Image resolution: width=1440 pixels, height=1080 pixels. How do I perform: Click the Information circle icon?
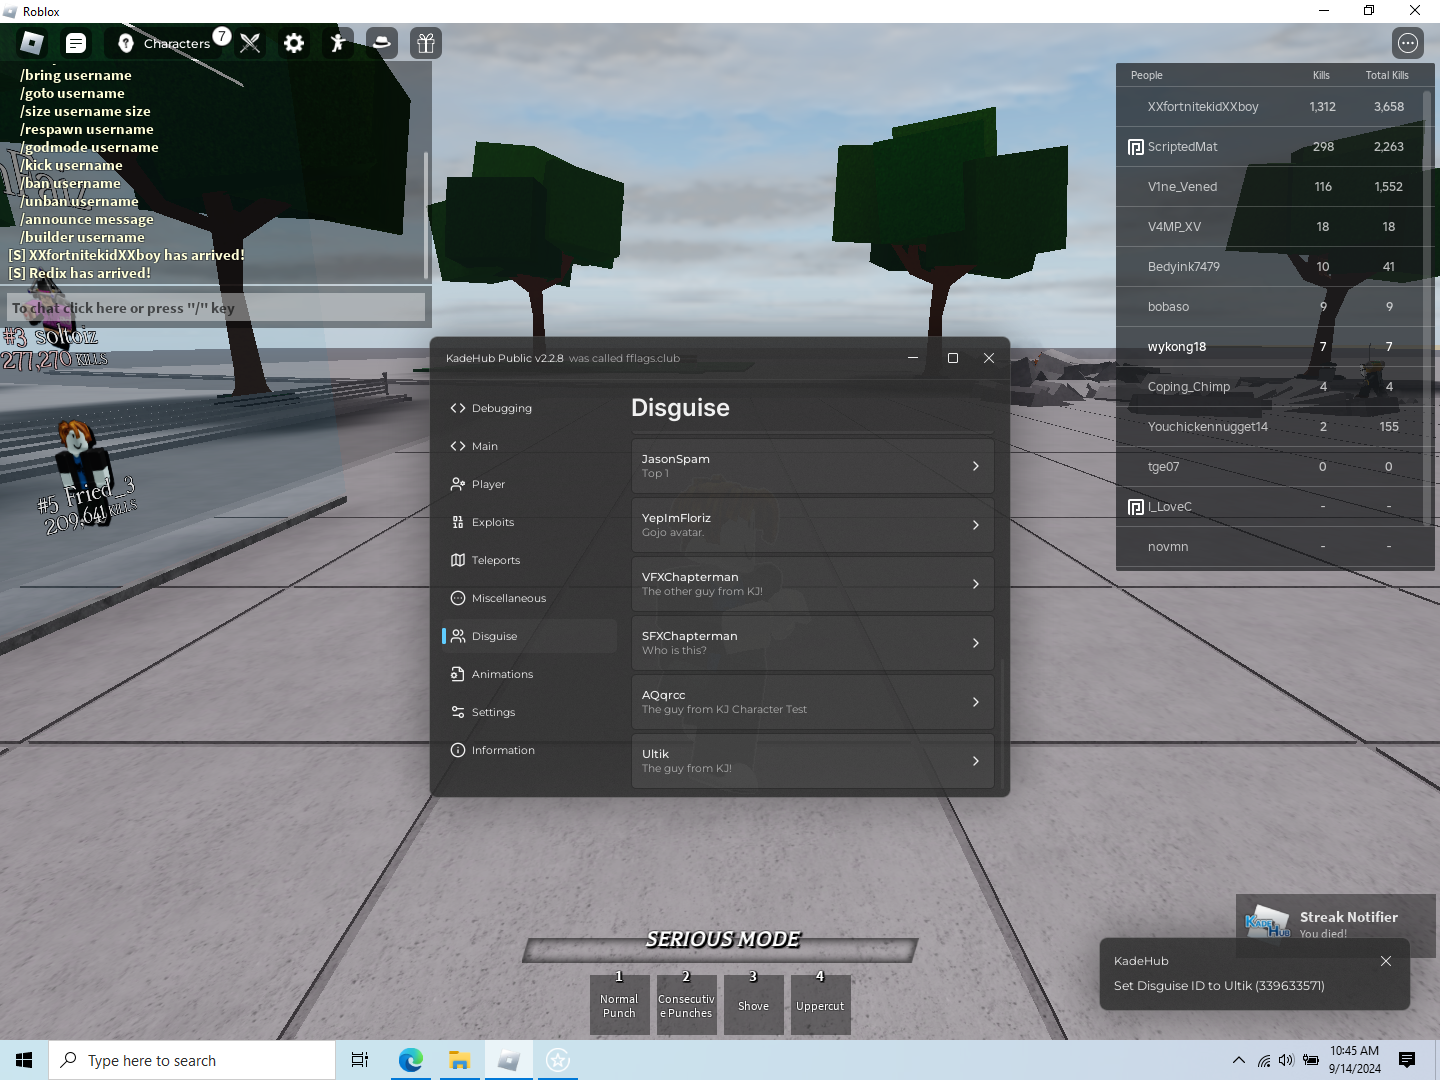pyautogui.click(x=458, y=750)
